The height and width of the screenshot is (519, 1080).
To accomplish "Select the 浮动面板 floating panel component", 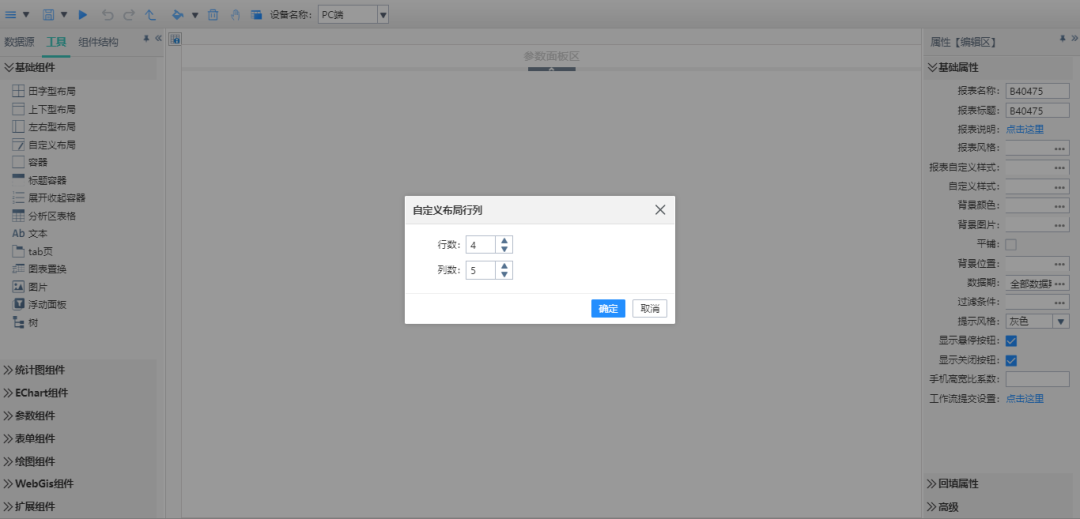I will pos(44,304).
